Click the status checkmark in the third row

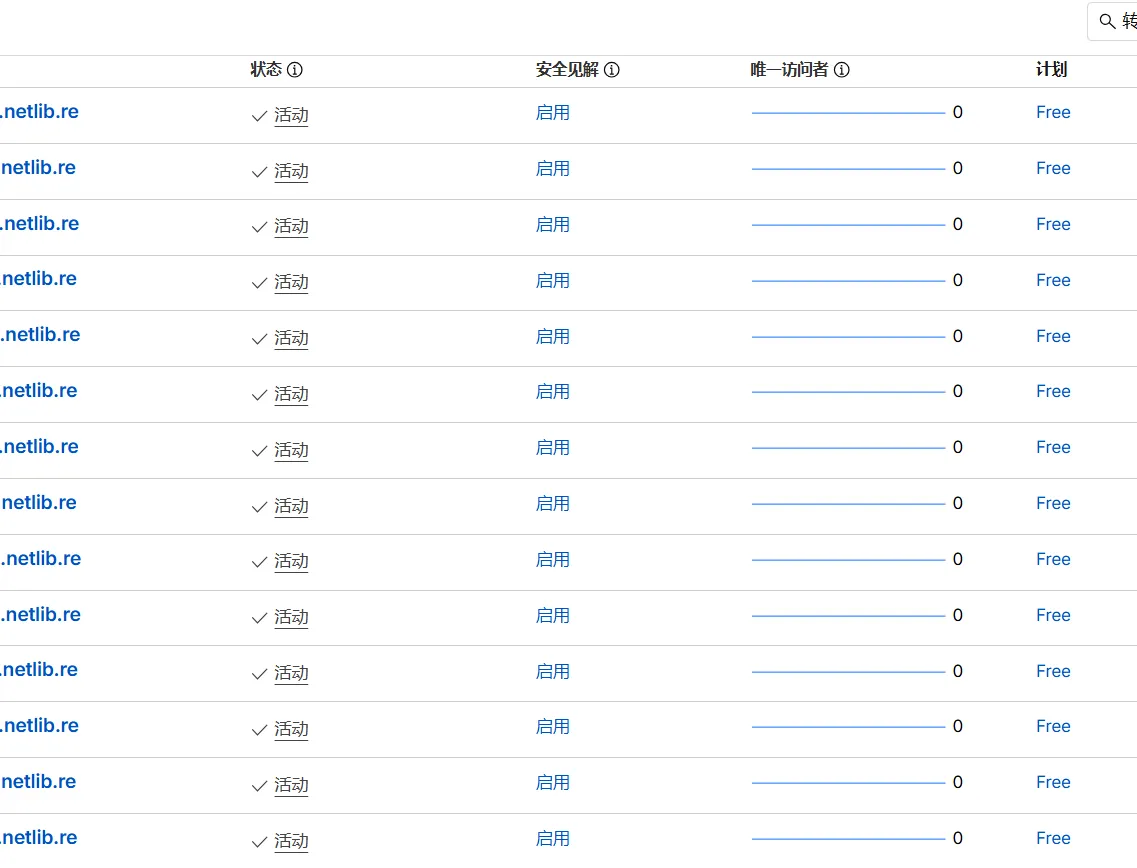[x=259, y=228]
